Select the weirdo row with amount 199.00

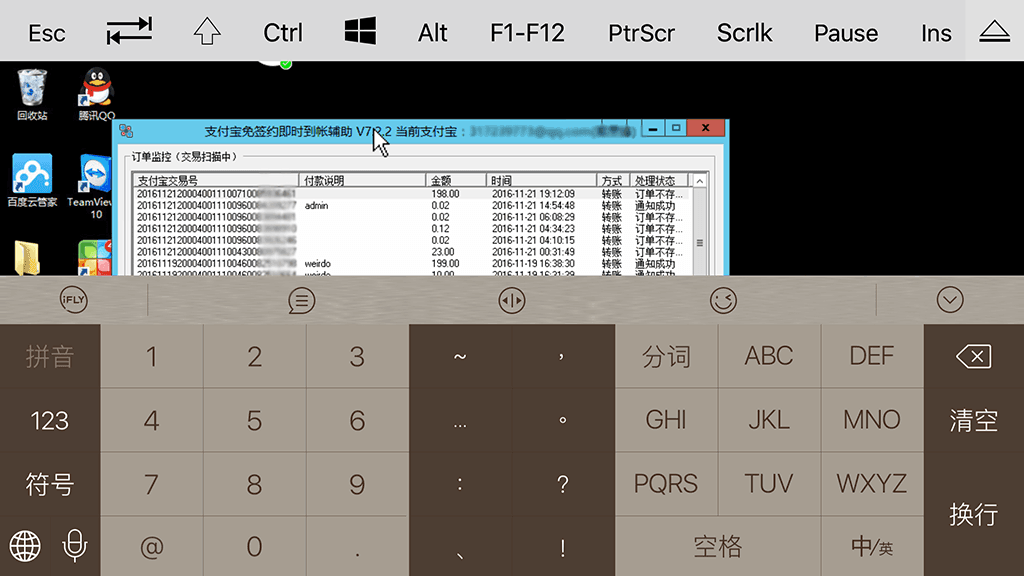click(411, 264)
